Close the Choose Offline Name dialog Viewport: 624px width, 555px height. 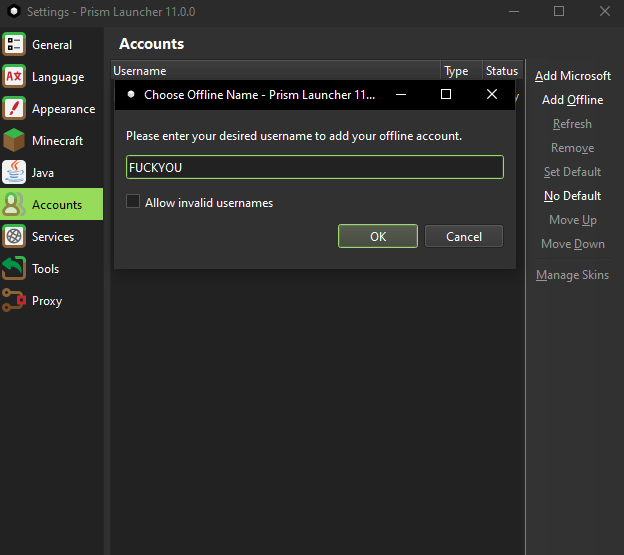pos(492,94)
